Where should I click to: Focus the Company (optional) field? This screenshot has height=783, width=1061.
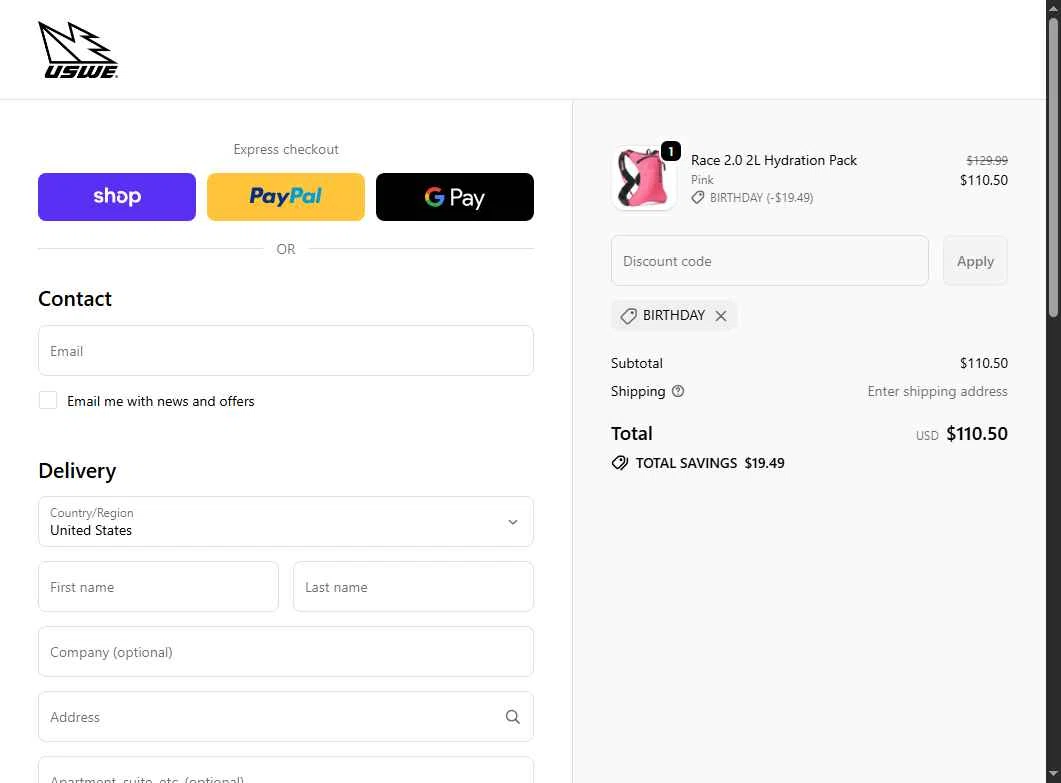[286, 652]
